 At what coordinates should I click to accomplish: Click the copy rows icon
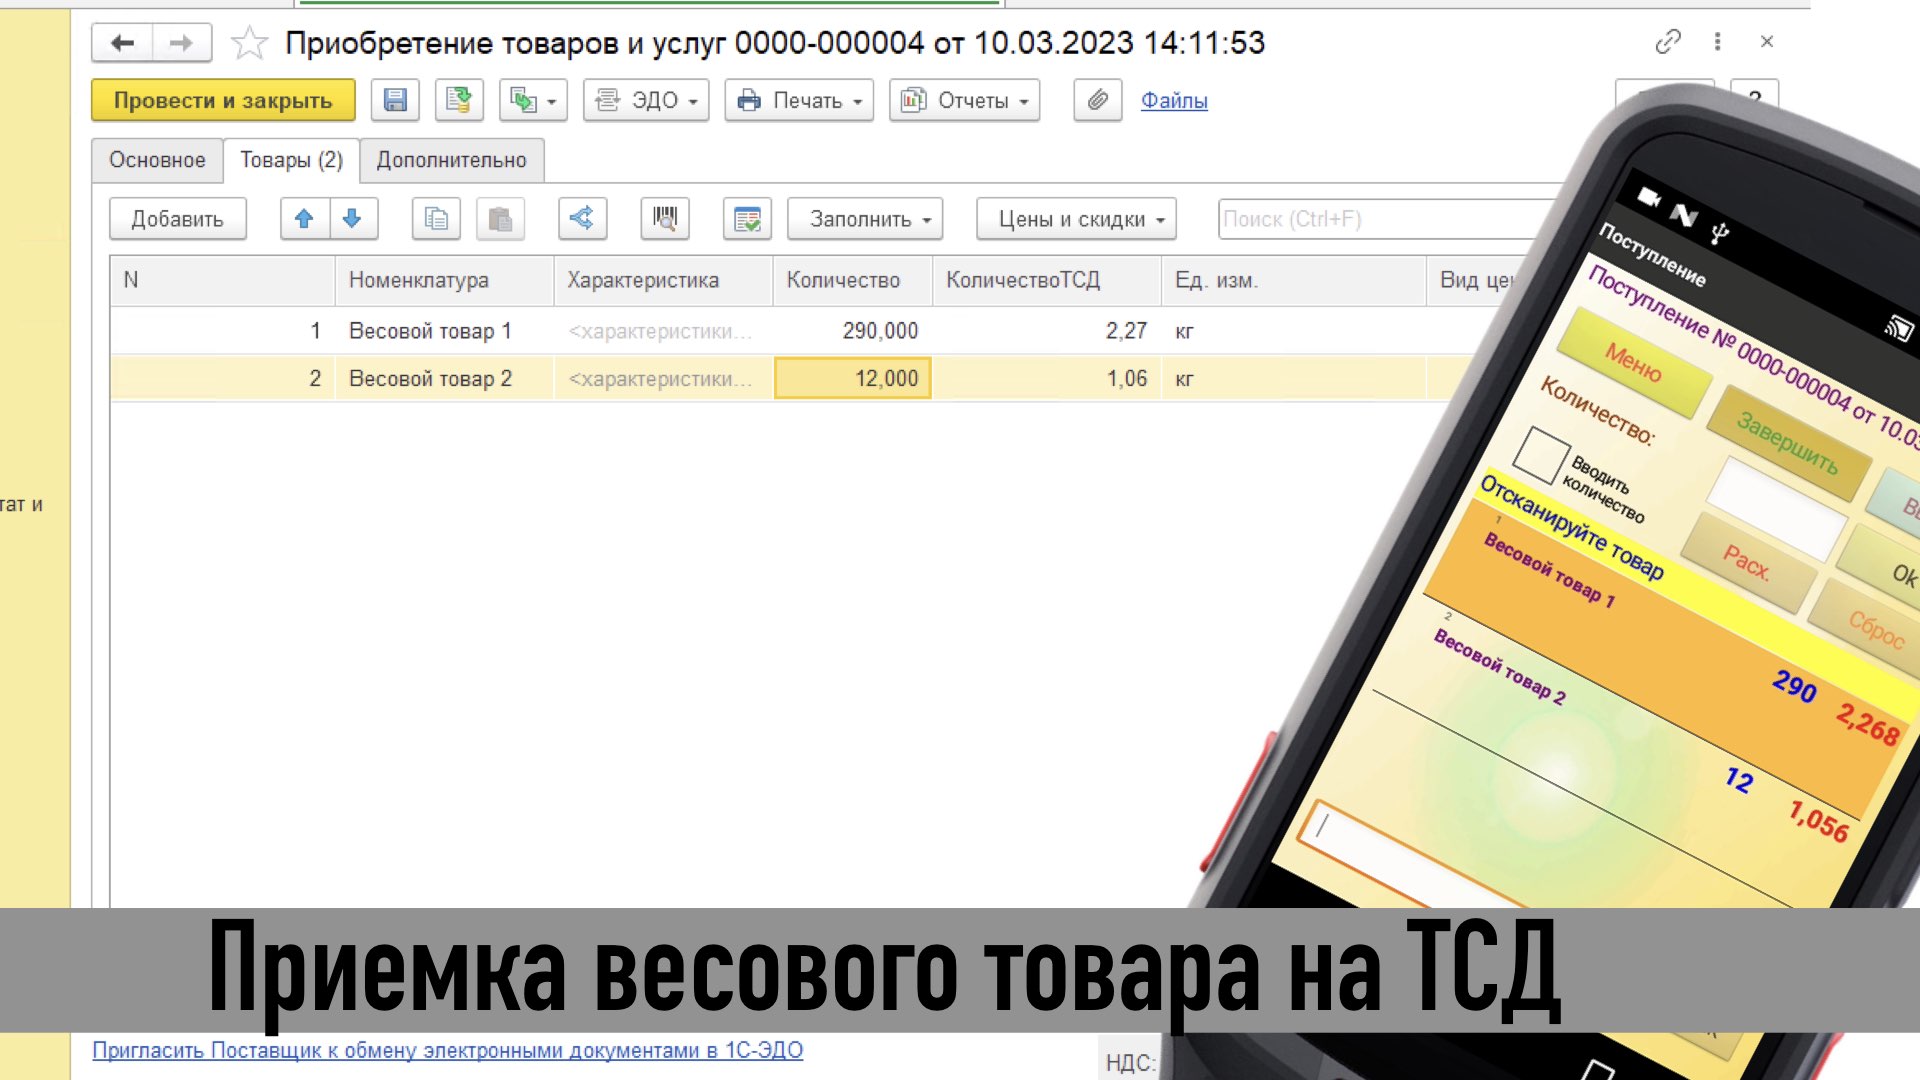click(436, 219)
